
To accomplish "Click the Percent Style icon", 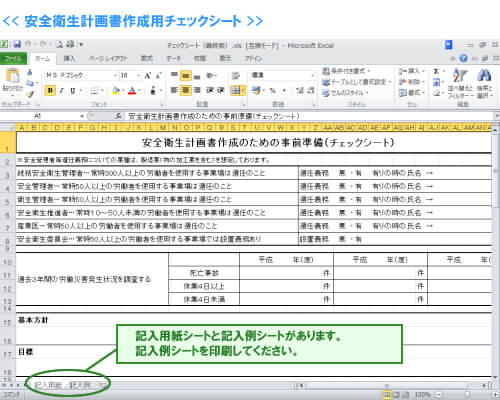I will click(273, 90).
